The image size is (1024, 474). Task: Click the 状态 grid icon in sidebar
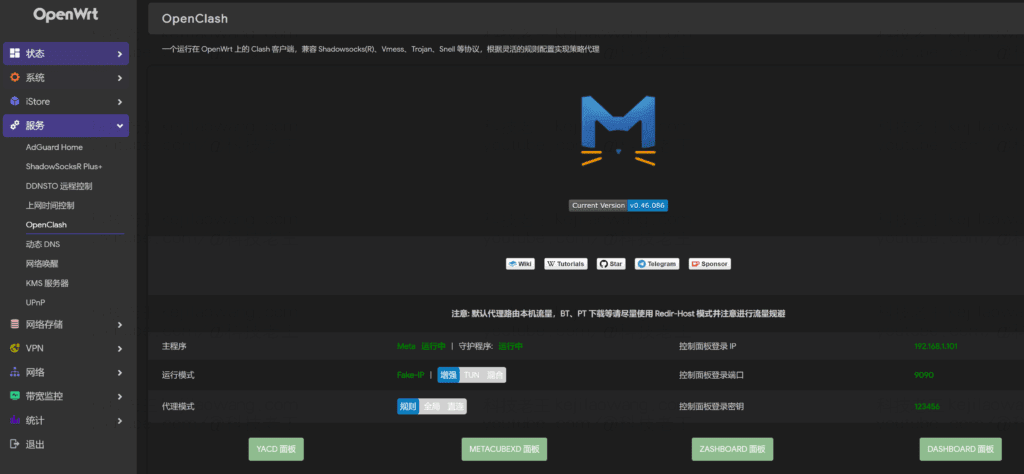click(x=14, y=54)
